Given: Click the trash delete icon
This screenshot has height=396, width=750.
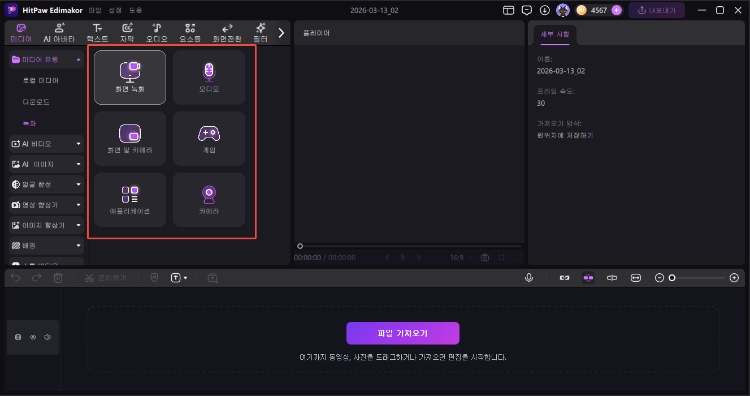Looking at the screenshot, I should (58, 278).
